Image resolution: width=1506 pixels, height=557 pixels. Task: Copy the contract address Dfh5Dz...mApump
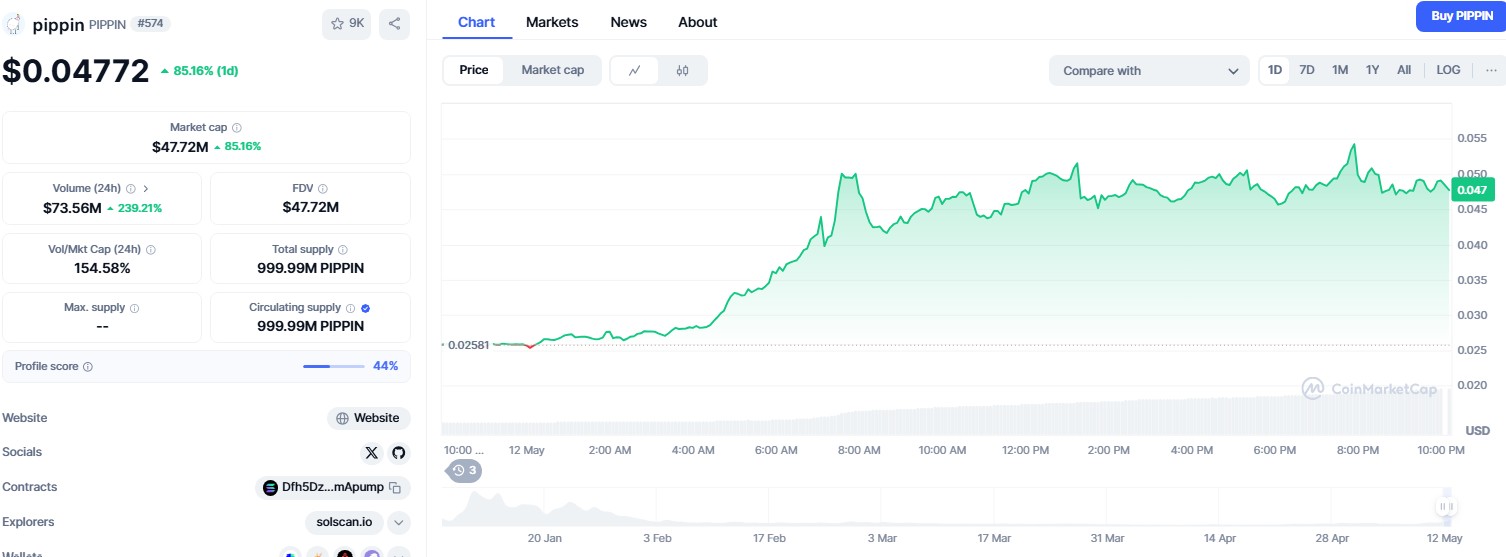click(x=395, y=488)
